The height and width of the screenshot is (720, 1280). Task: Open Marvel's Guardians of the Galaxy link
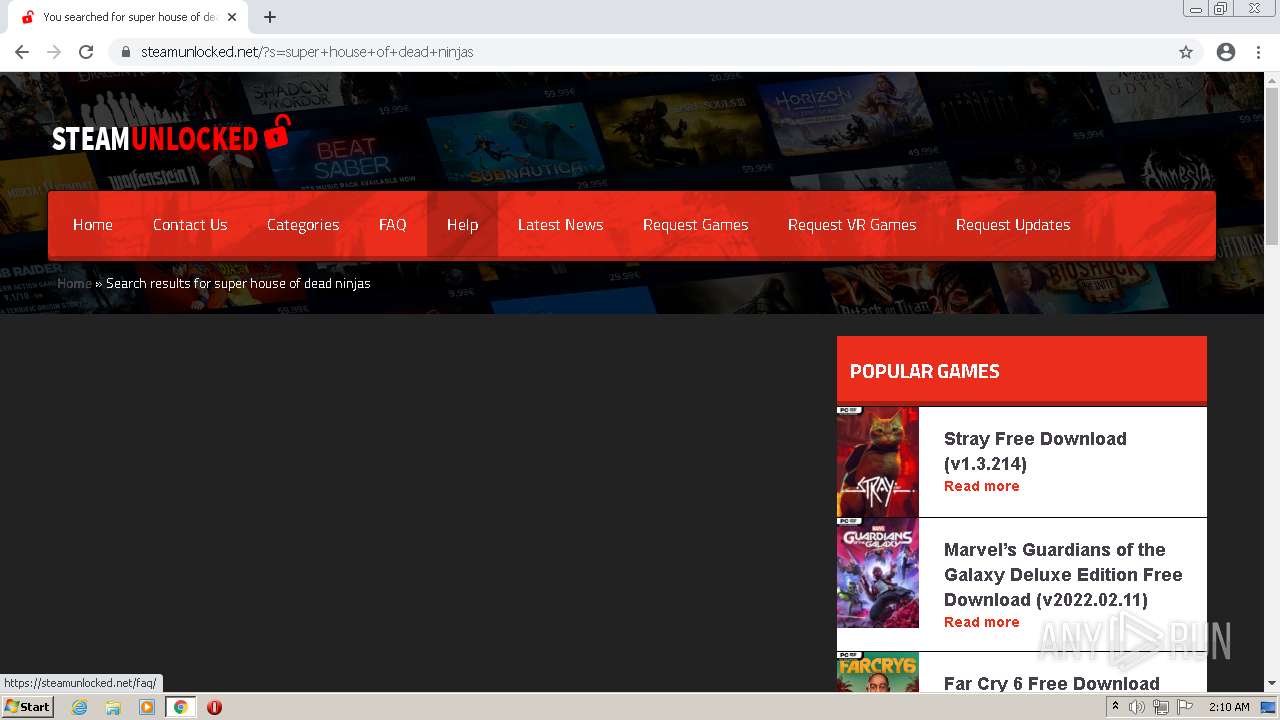tap(1063, 574)
